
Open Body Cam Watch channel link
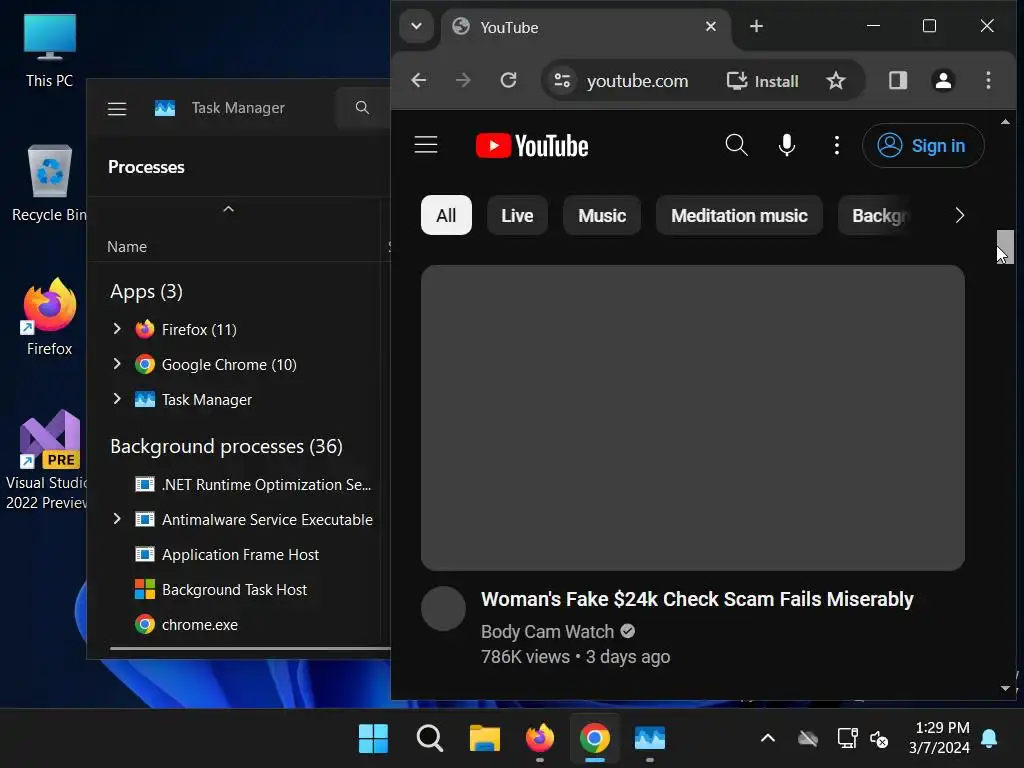pos(547,632)
